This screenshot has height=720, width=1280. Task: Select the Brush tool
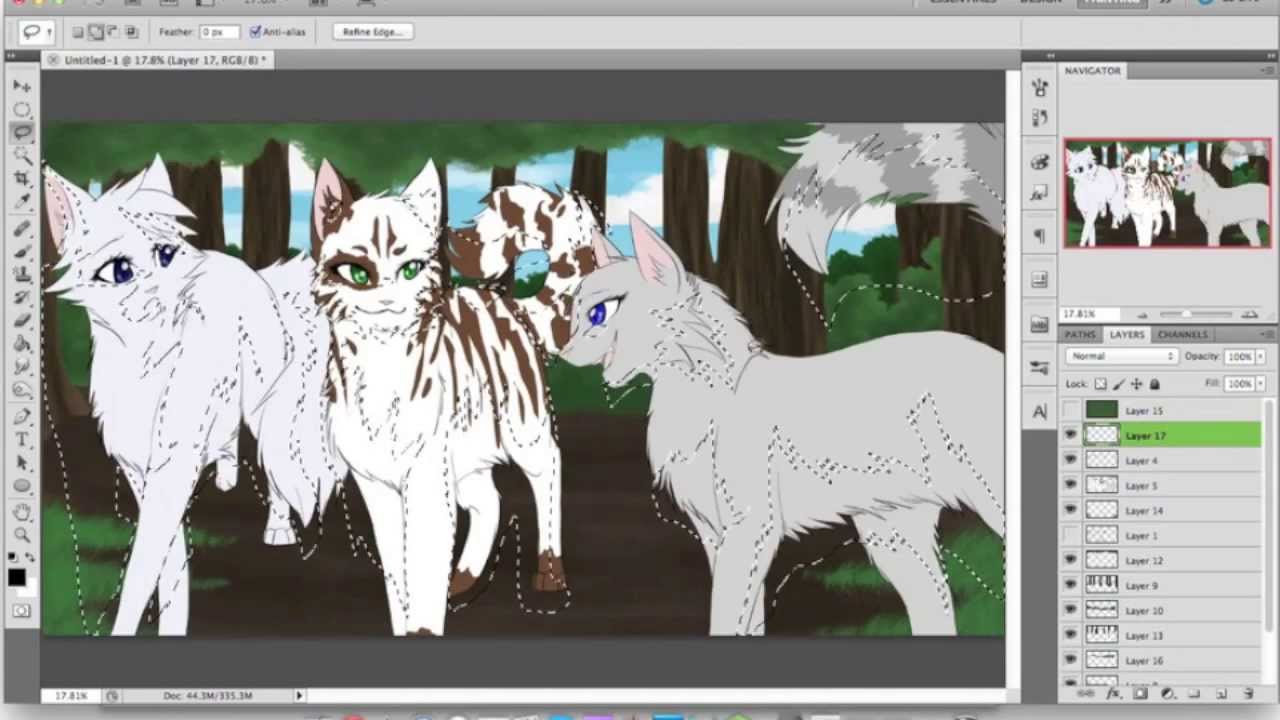[22, 252]
